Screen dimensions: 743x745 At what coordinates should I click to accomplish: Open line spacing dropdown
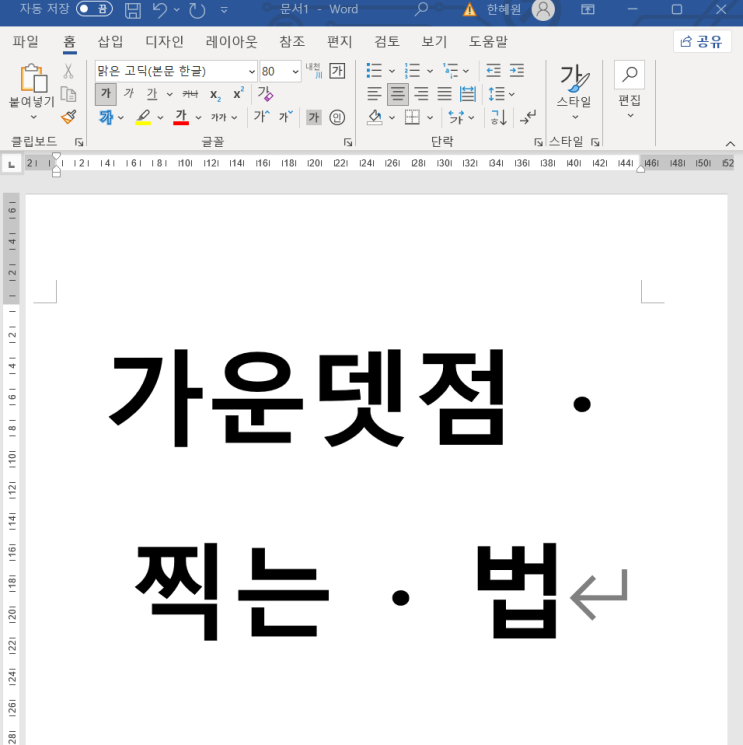coord(501,94)
